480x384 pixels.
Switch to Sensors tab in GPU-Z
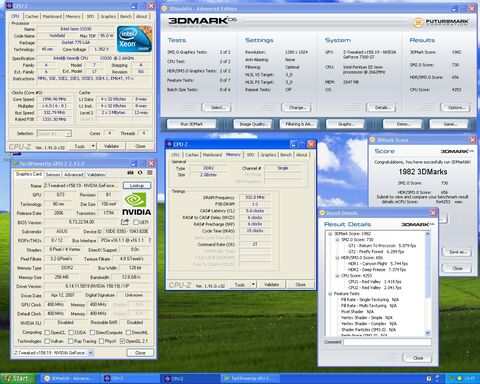click(x=53, y=175)
